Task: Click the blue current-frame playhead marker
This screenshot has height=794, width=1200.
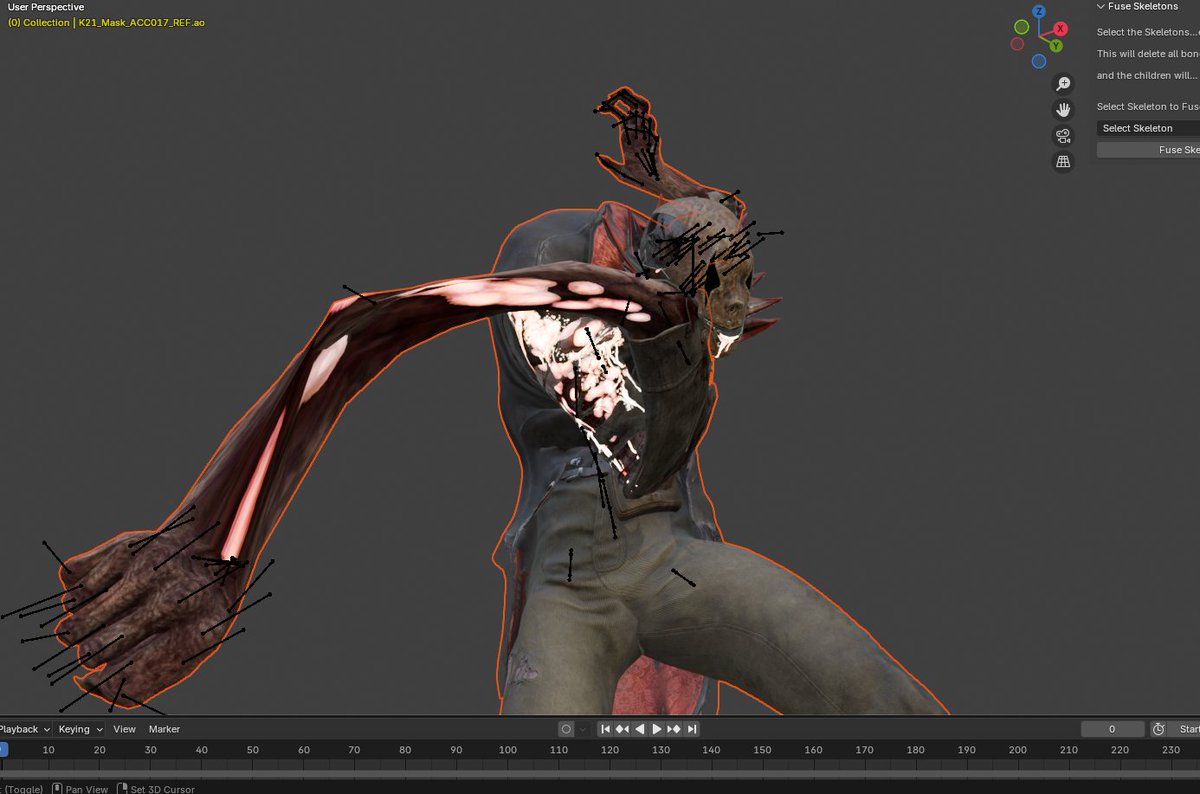Action: 3,749
